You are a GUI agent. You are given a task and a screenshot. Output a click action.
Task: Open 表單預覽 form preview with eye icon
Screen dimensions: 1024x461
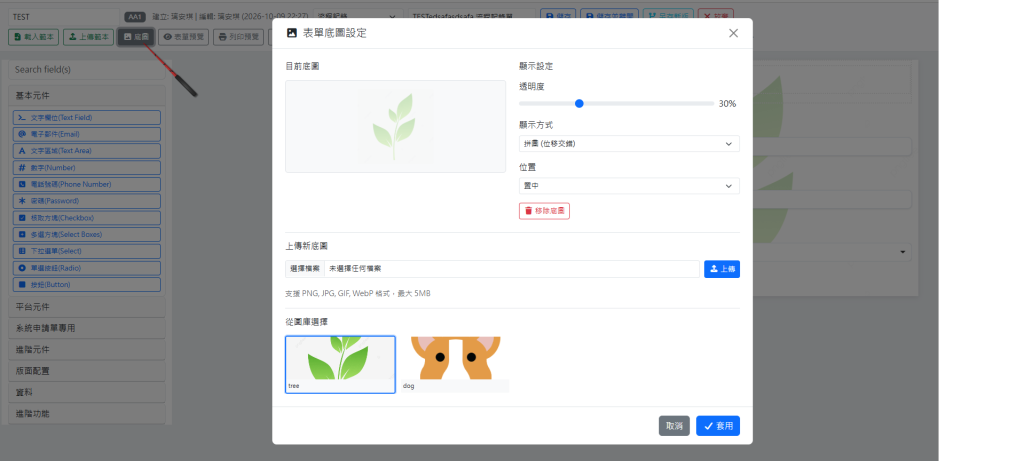pos(184,37)
